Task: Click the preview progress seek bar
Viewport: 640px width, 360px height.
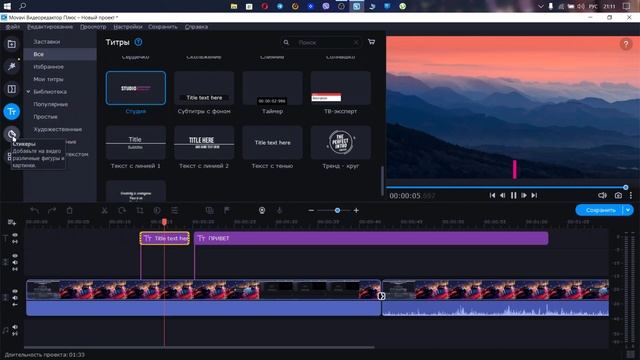Action: click(506, 187)
